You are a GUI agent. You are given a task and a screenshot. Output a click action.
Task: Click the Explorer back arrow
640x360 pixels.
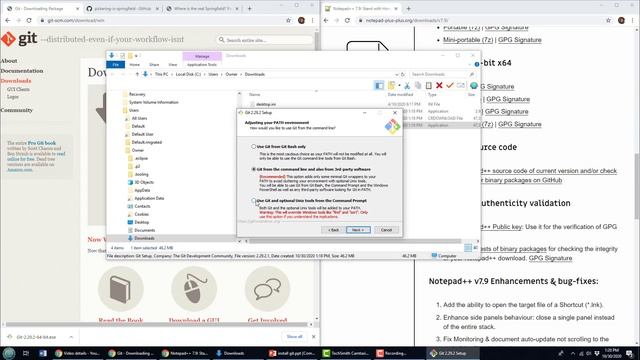point(113,74)
